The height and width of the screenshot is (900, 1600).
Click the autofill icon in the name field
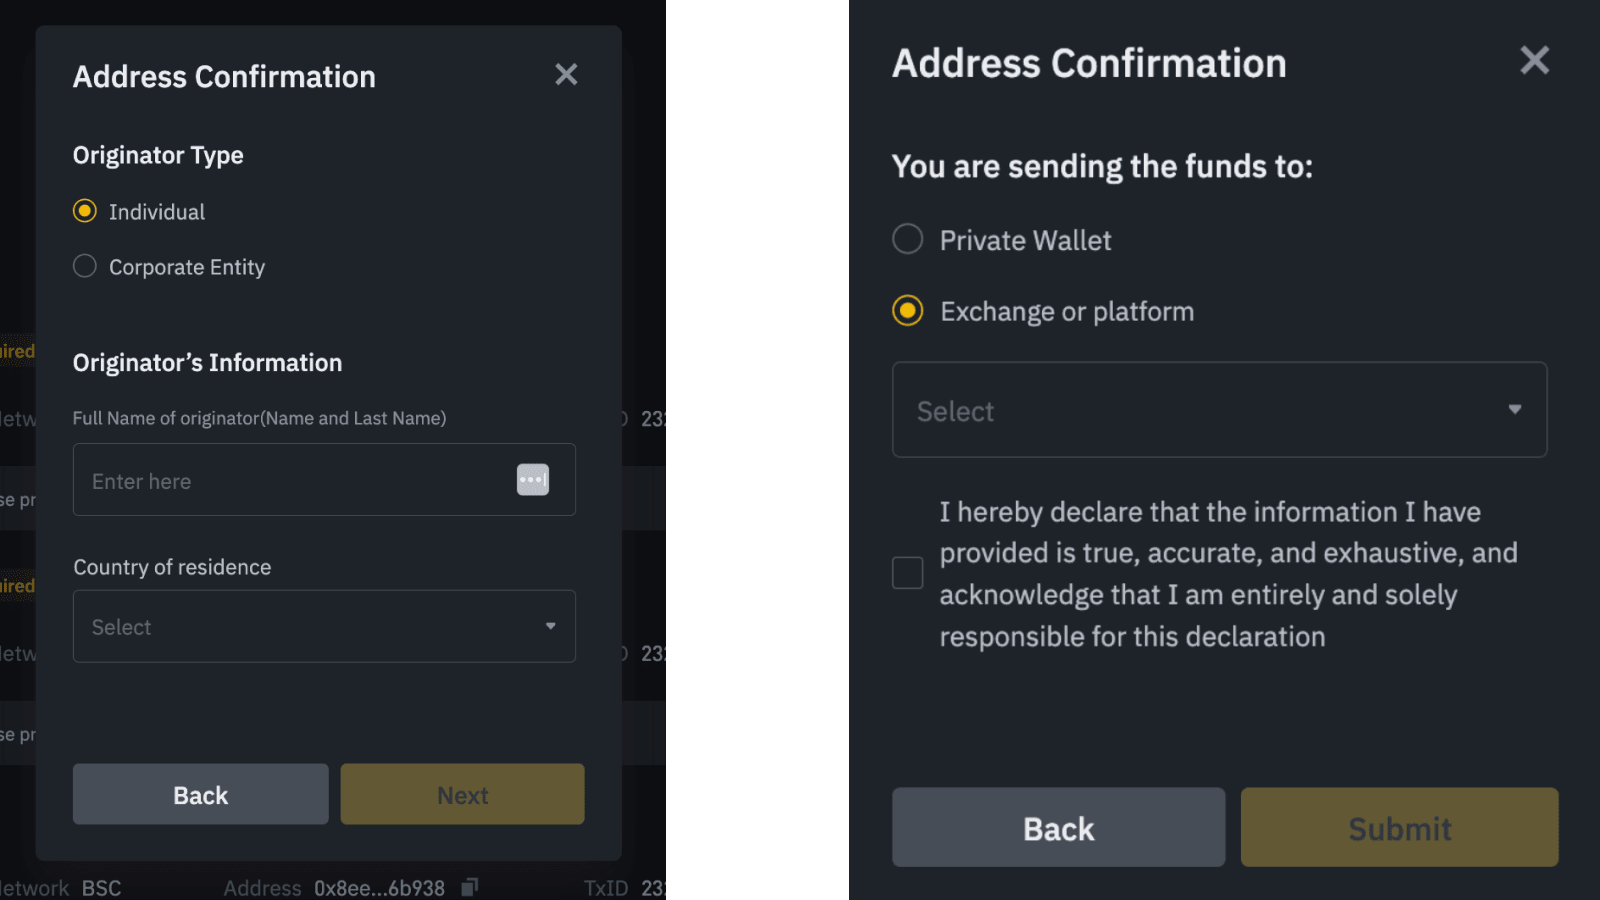coord(533,480)
